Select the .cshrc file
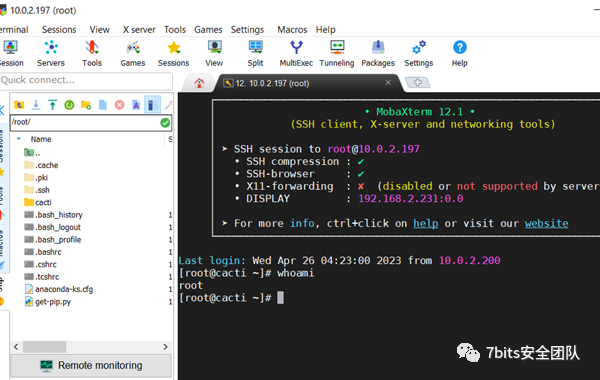The width and height of the screenshot is (600, 380). pos(41,264)
